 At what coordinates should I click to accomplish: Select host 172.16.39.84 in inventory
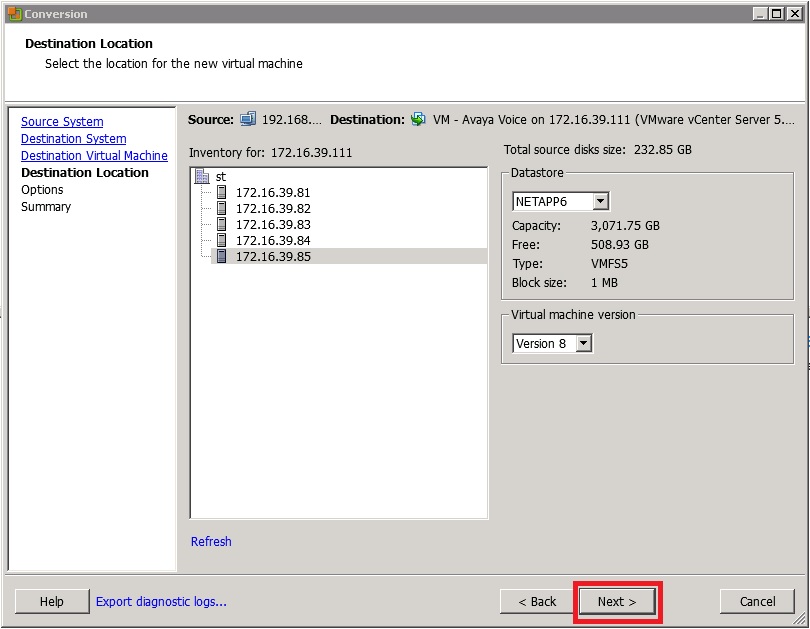tap(273, 241)
